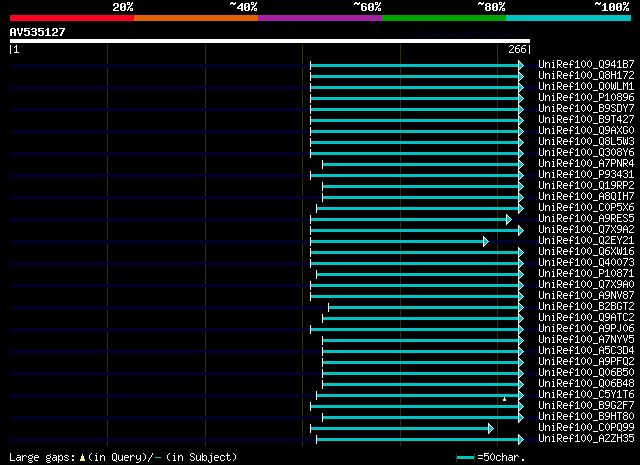Click the red 20% identity color swatch
This screenshot has height=465, width=640.
tap(72, 18)
